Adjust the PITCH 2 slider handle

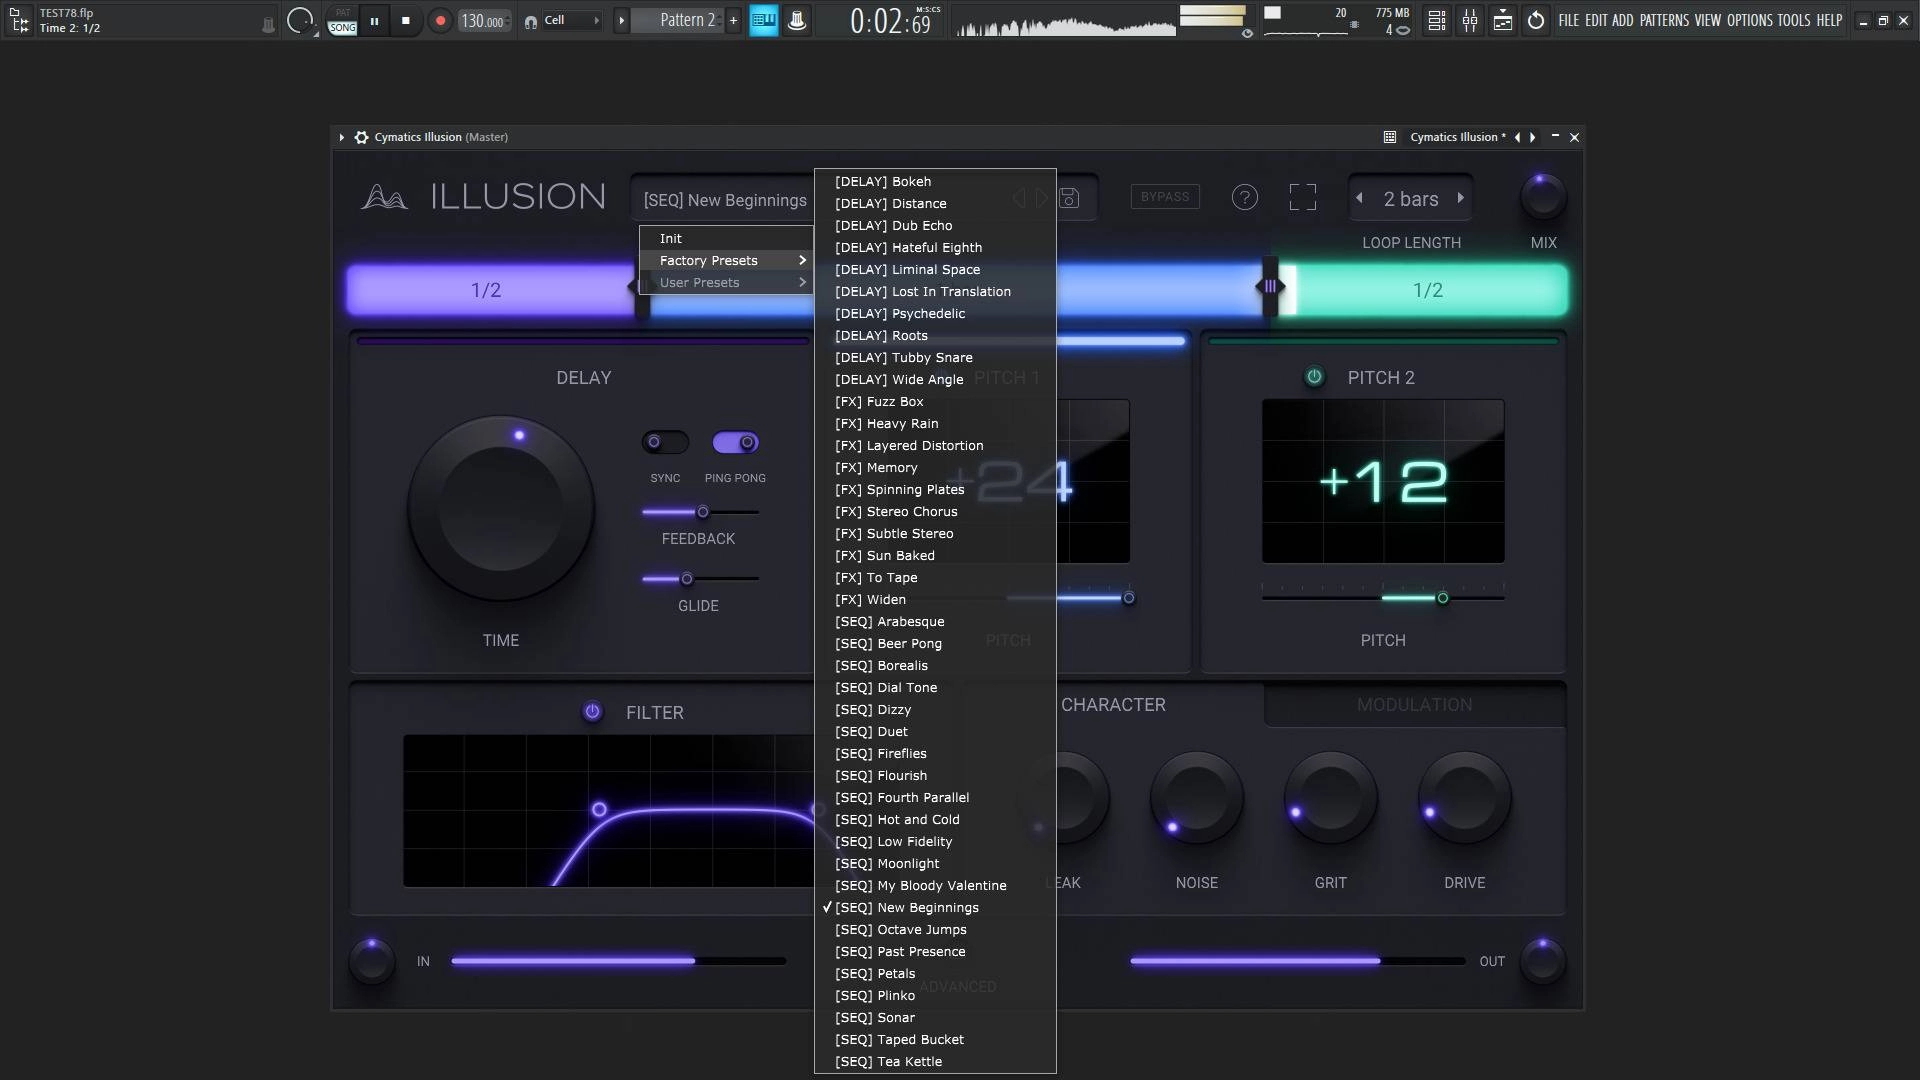tap(1442, 598)
